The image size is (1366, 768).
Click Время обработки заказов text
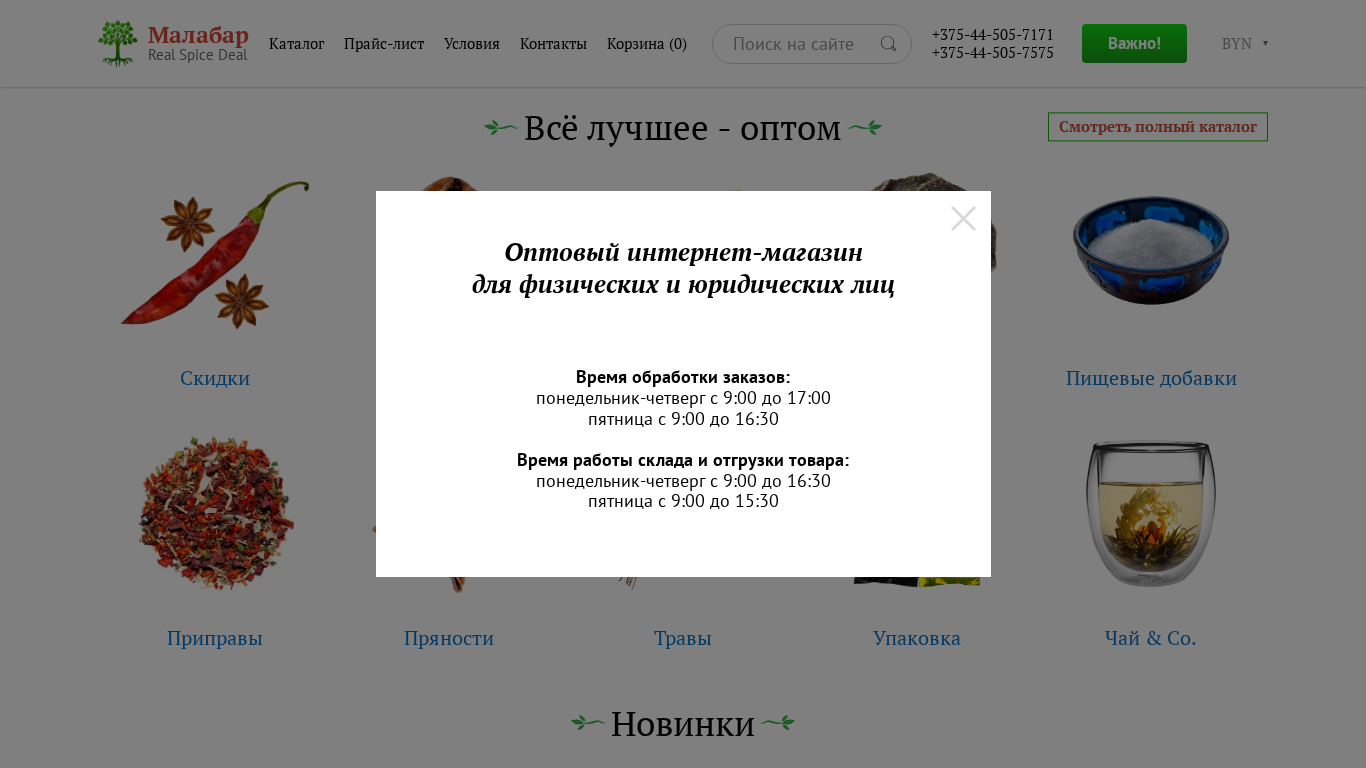683,377
